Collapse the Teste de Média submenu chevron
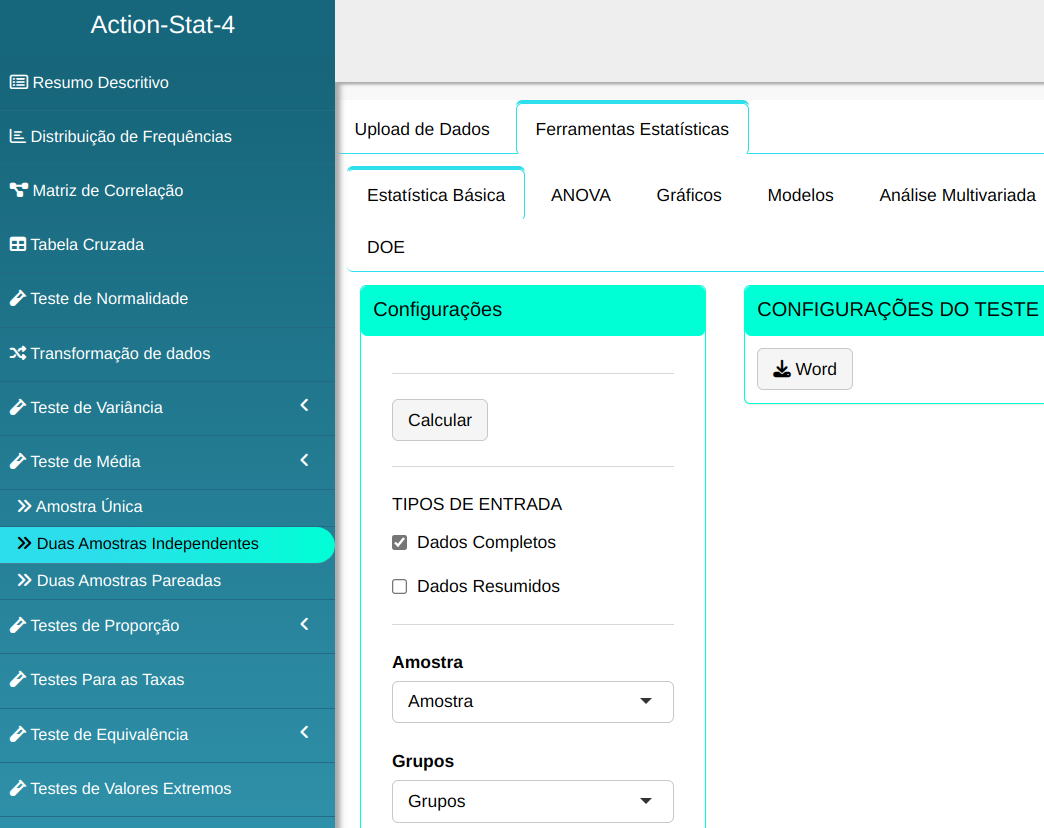The width and height of the screenshot is (1044, 828). click(304, 461)
